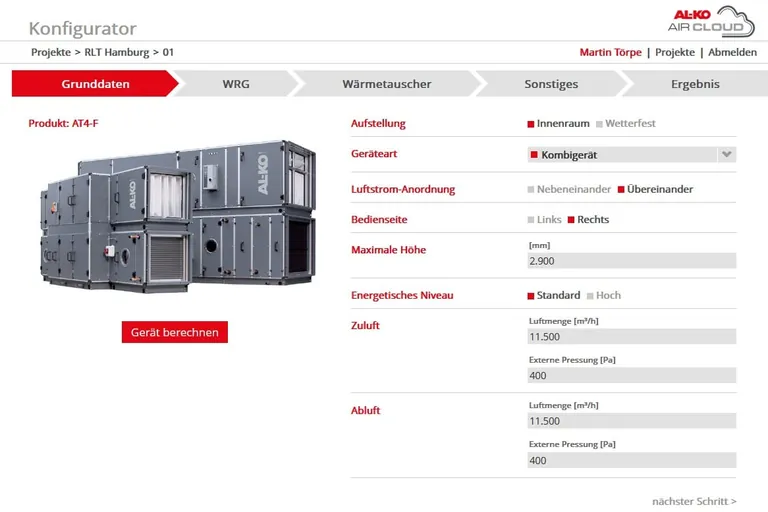Click the AL-KO Air Cloud logo

tap(711, 21)
